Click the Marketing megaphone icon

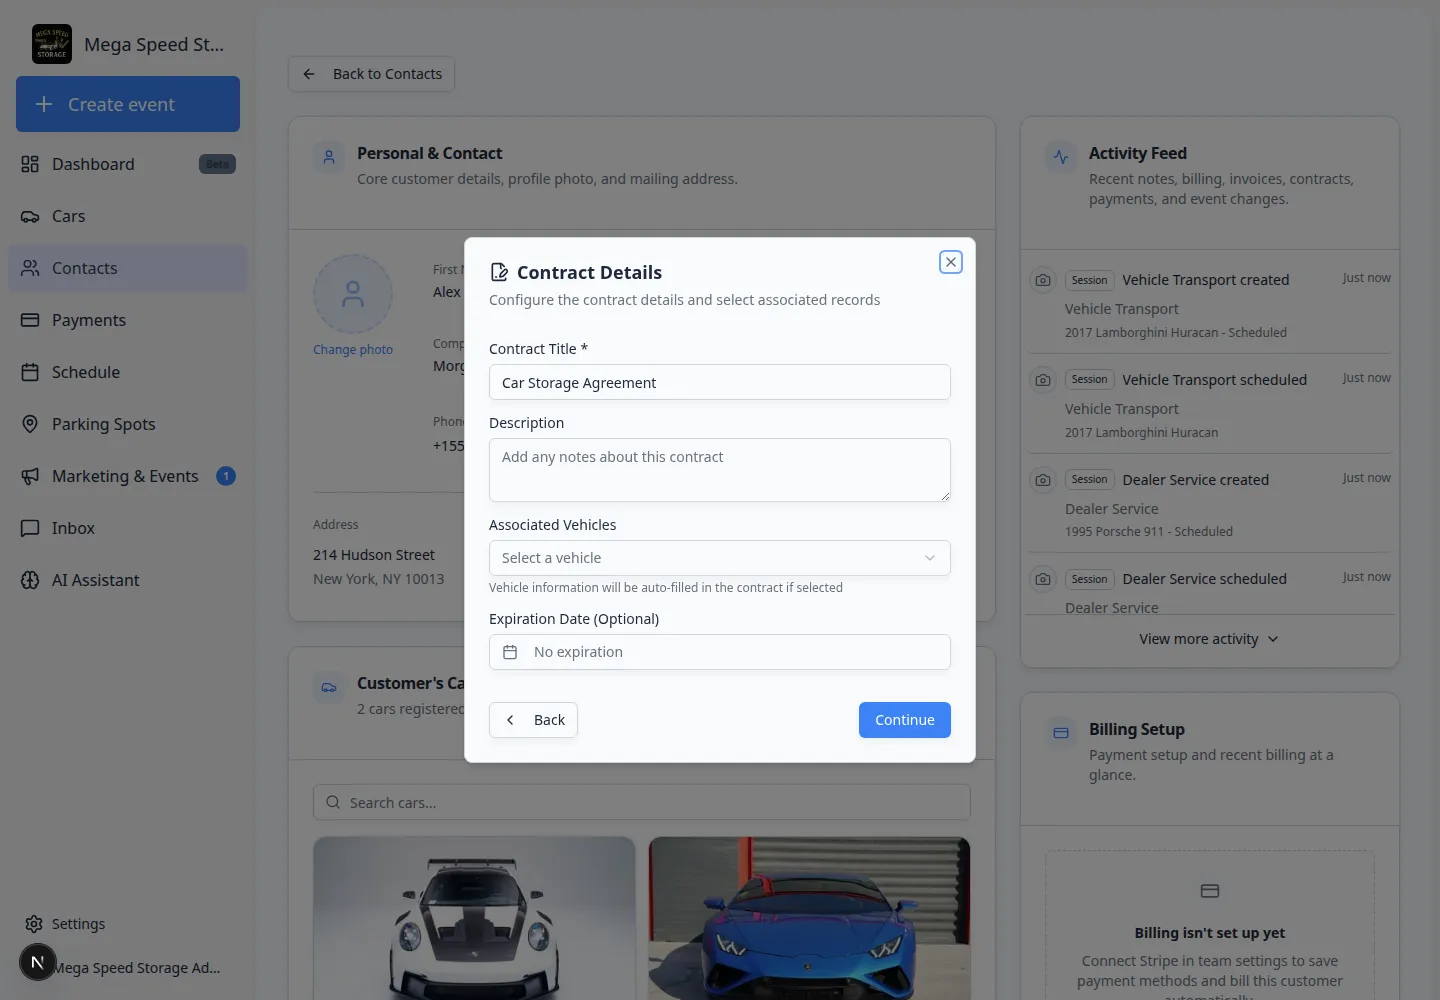coord(30,476)
